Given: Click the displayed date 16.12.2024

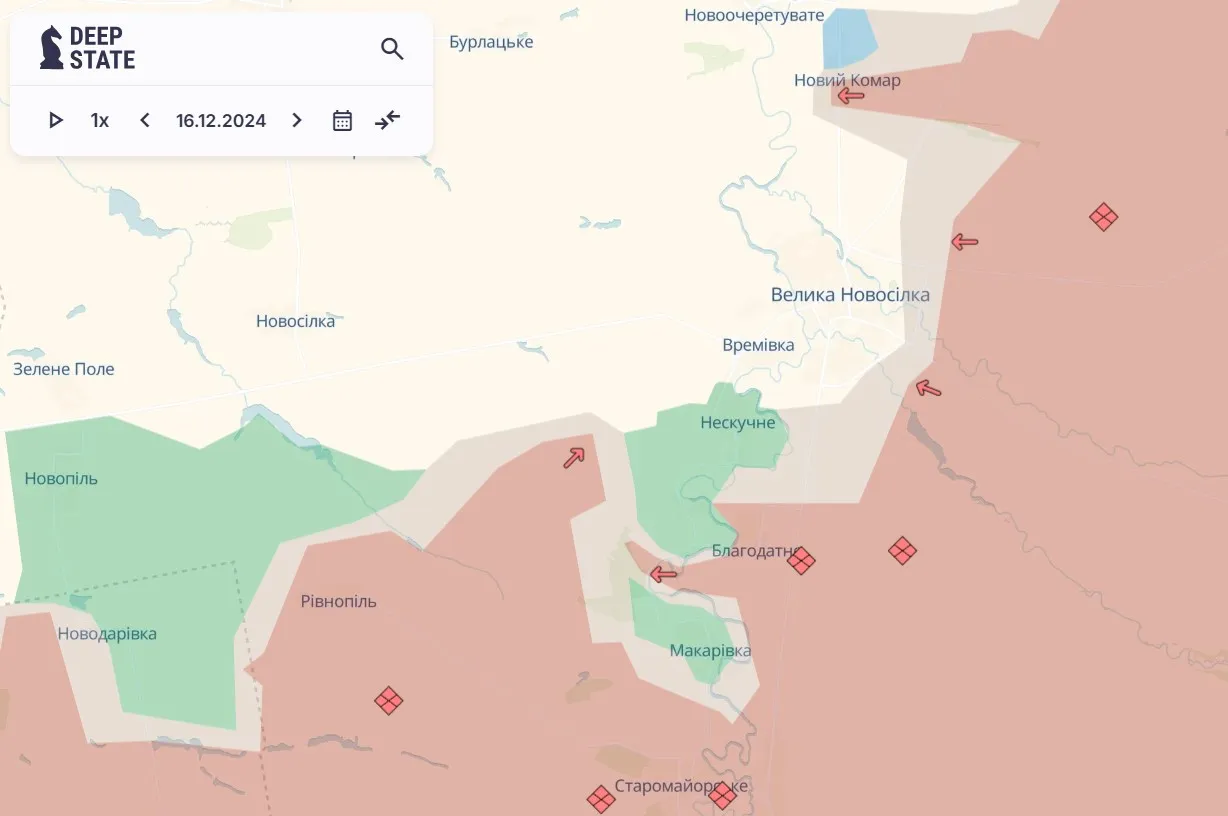Looking at the screenshot, I should click(220, 120).
